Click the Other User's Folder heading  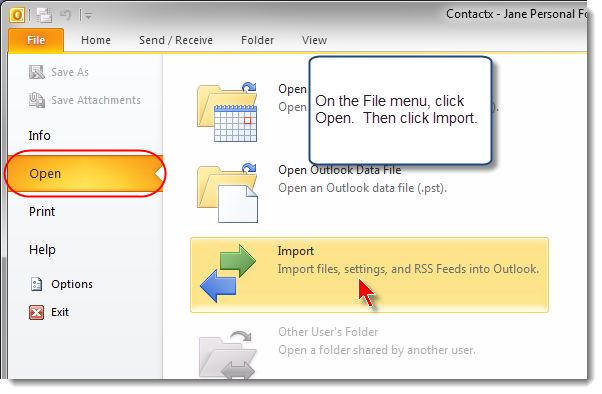[328, 332]
